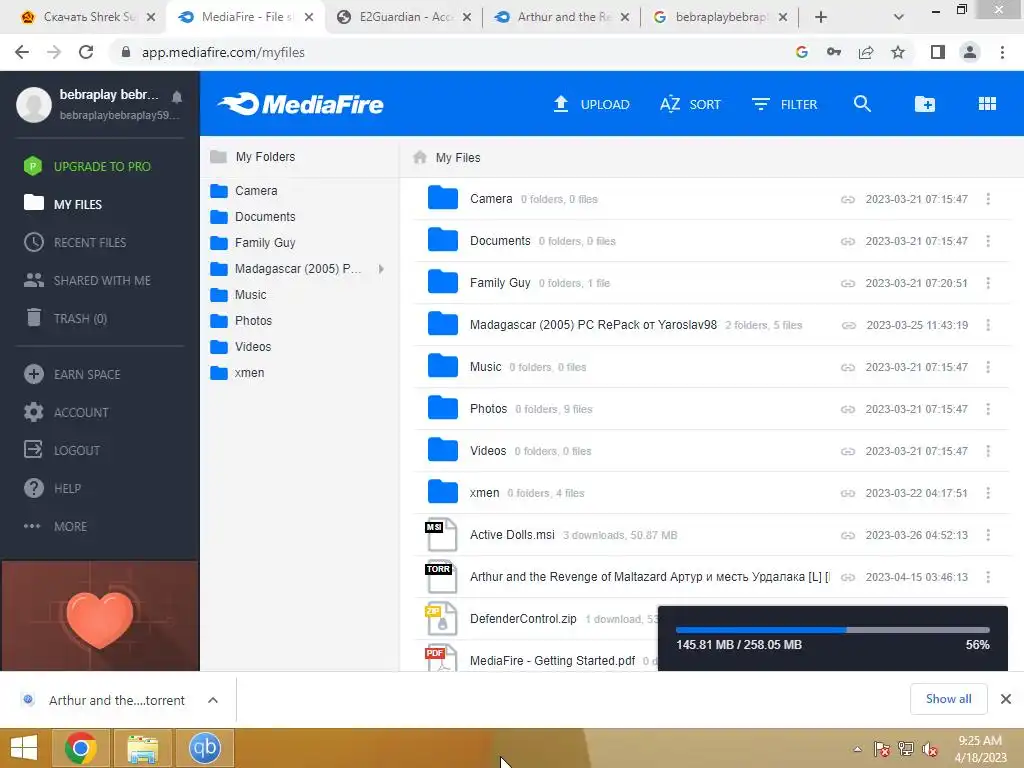This screenshot has width=1024, height=768.
Task: Copy the share link for Active Dolls.msi
Action: [848, 535]
